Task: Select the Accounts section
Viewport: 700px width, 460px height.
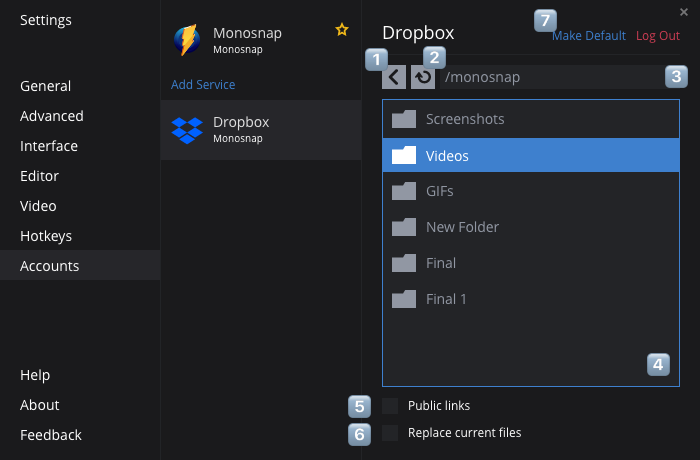Action: coord(80,265)
